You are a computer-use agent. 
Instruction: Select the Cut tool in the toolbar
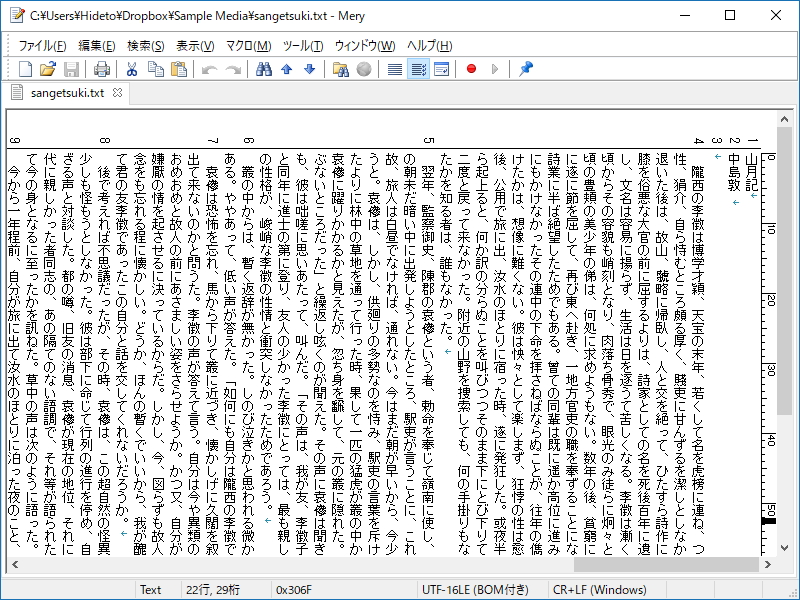pos(133,69)
